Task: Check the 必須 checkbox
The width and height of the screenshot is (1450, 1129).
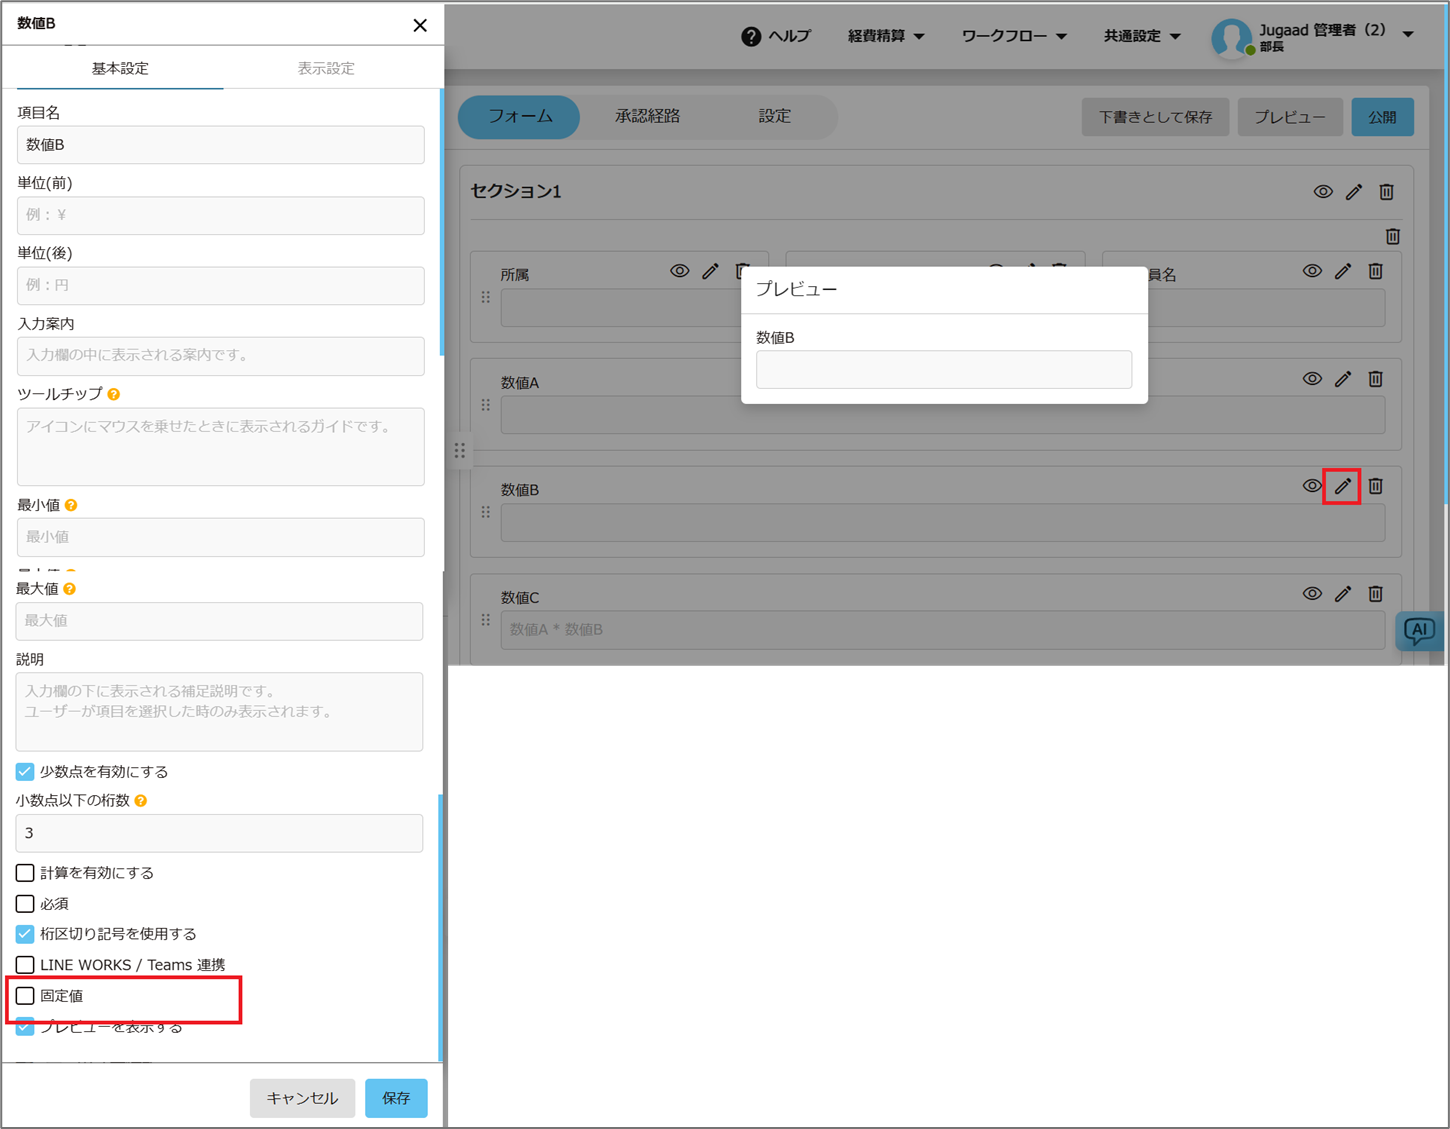Action: pyautogui.click(x=26, y=904)
